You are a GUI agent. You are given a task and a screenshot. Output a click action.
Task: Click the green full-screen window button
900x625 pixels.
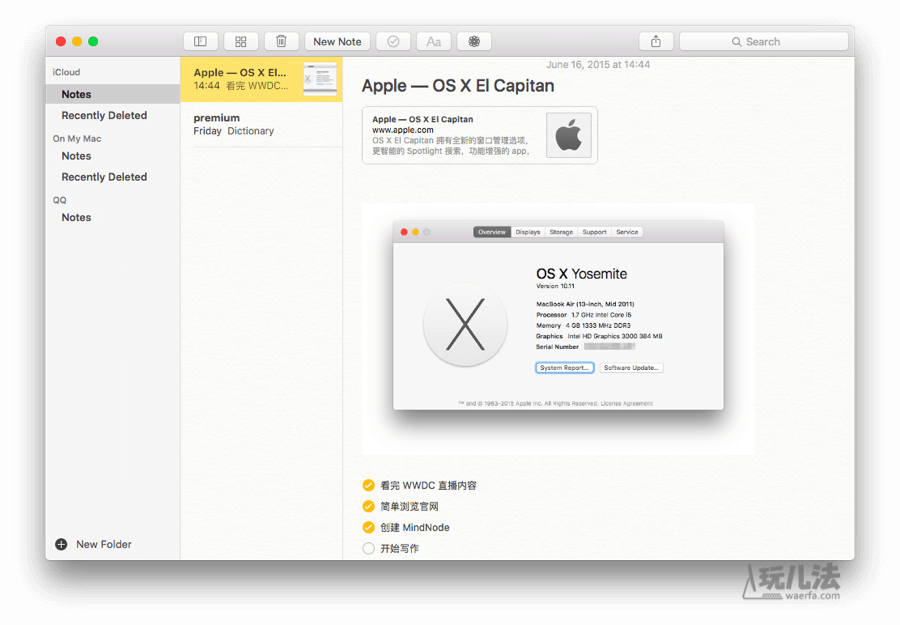pos(93,41)
